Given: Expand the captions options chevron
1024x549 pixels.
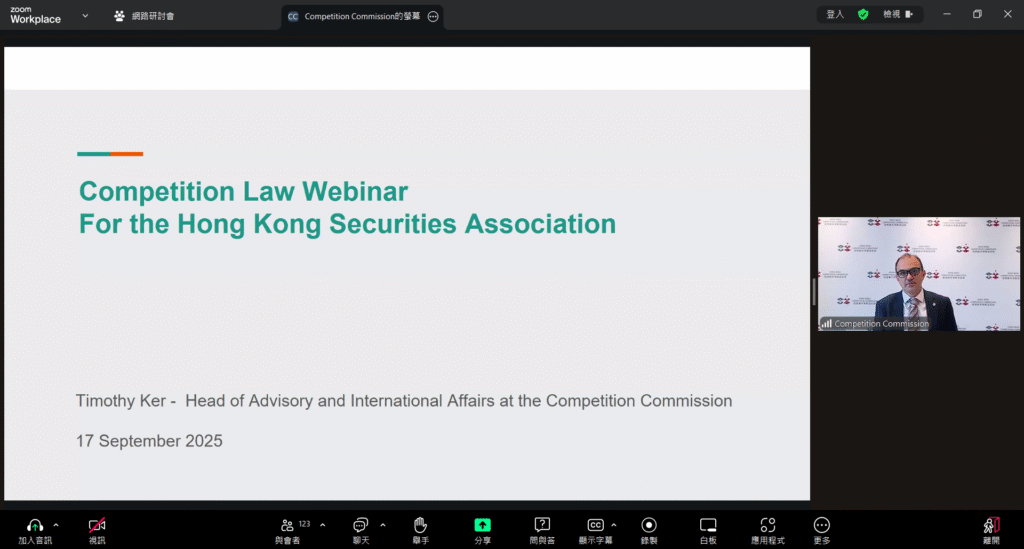Looking at the screenshot, I should [x=614, y=524].
